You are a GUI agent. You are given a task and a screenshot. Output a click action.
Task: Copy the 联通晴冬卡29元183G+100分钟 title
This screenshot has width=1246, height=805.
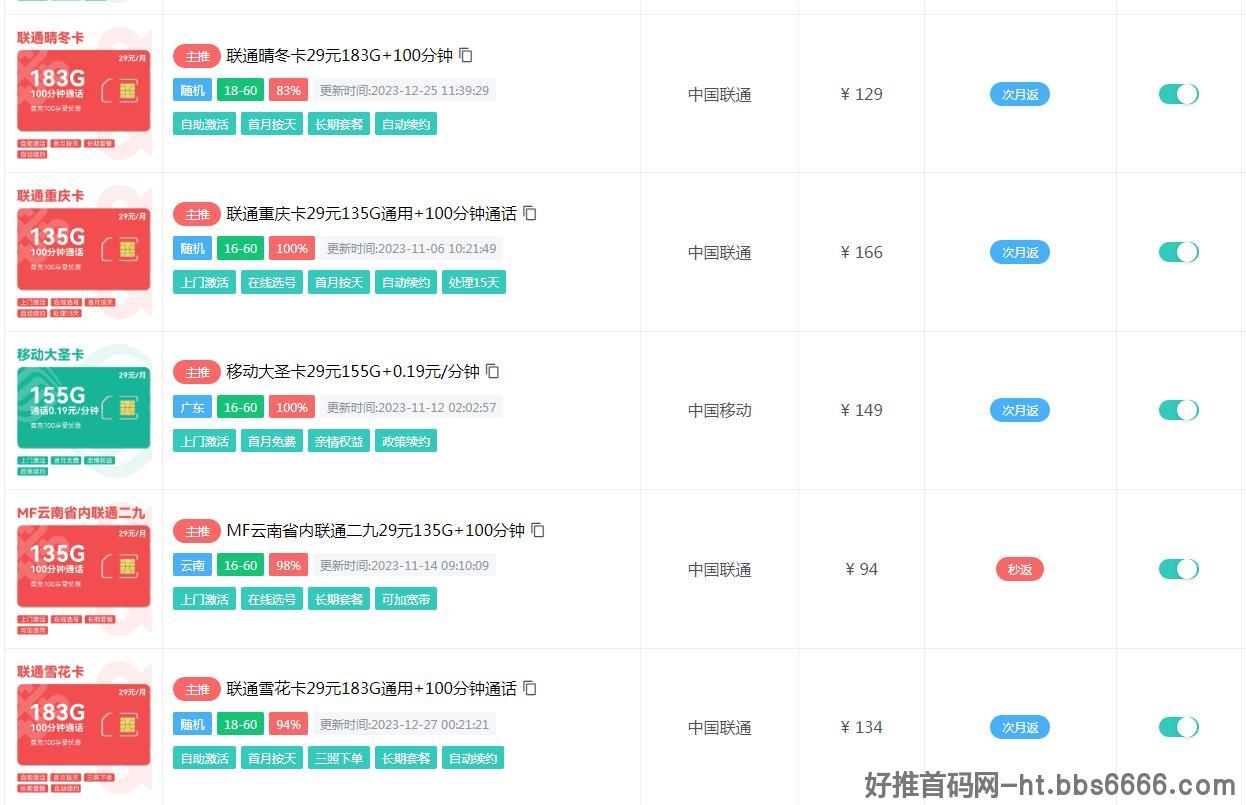(x=466, y=56)
